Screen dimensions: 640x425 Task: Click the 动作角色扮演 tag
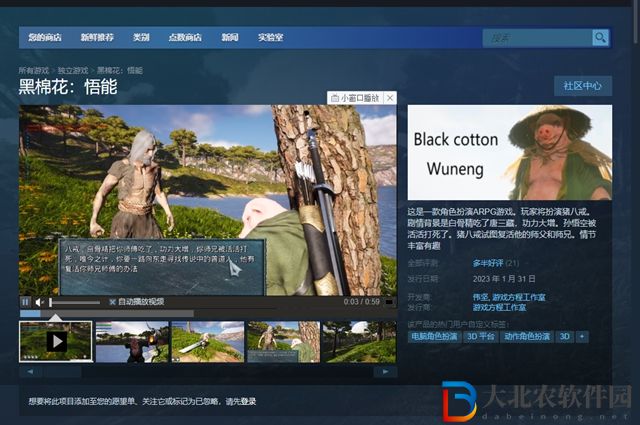(x=527, y=336)
